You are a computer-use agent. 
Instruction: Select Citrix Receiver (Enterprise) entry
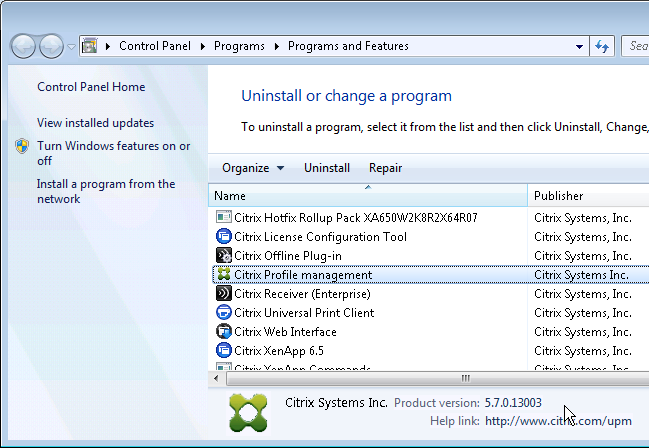coord(303,294)
